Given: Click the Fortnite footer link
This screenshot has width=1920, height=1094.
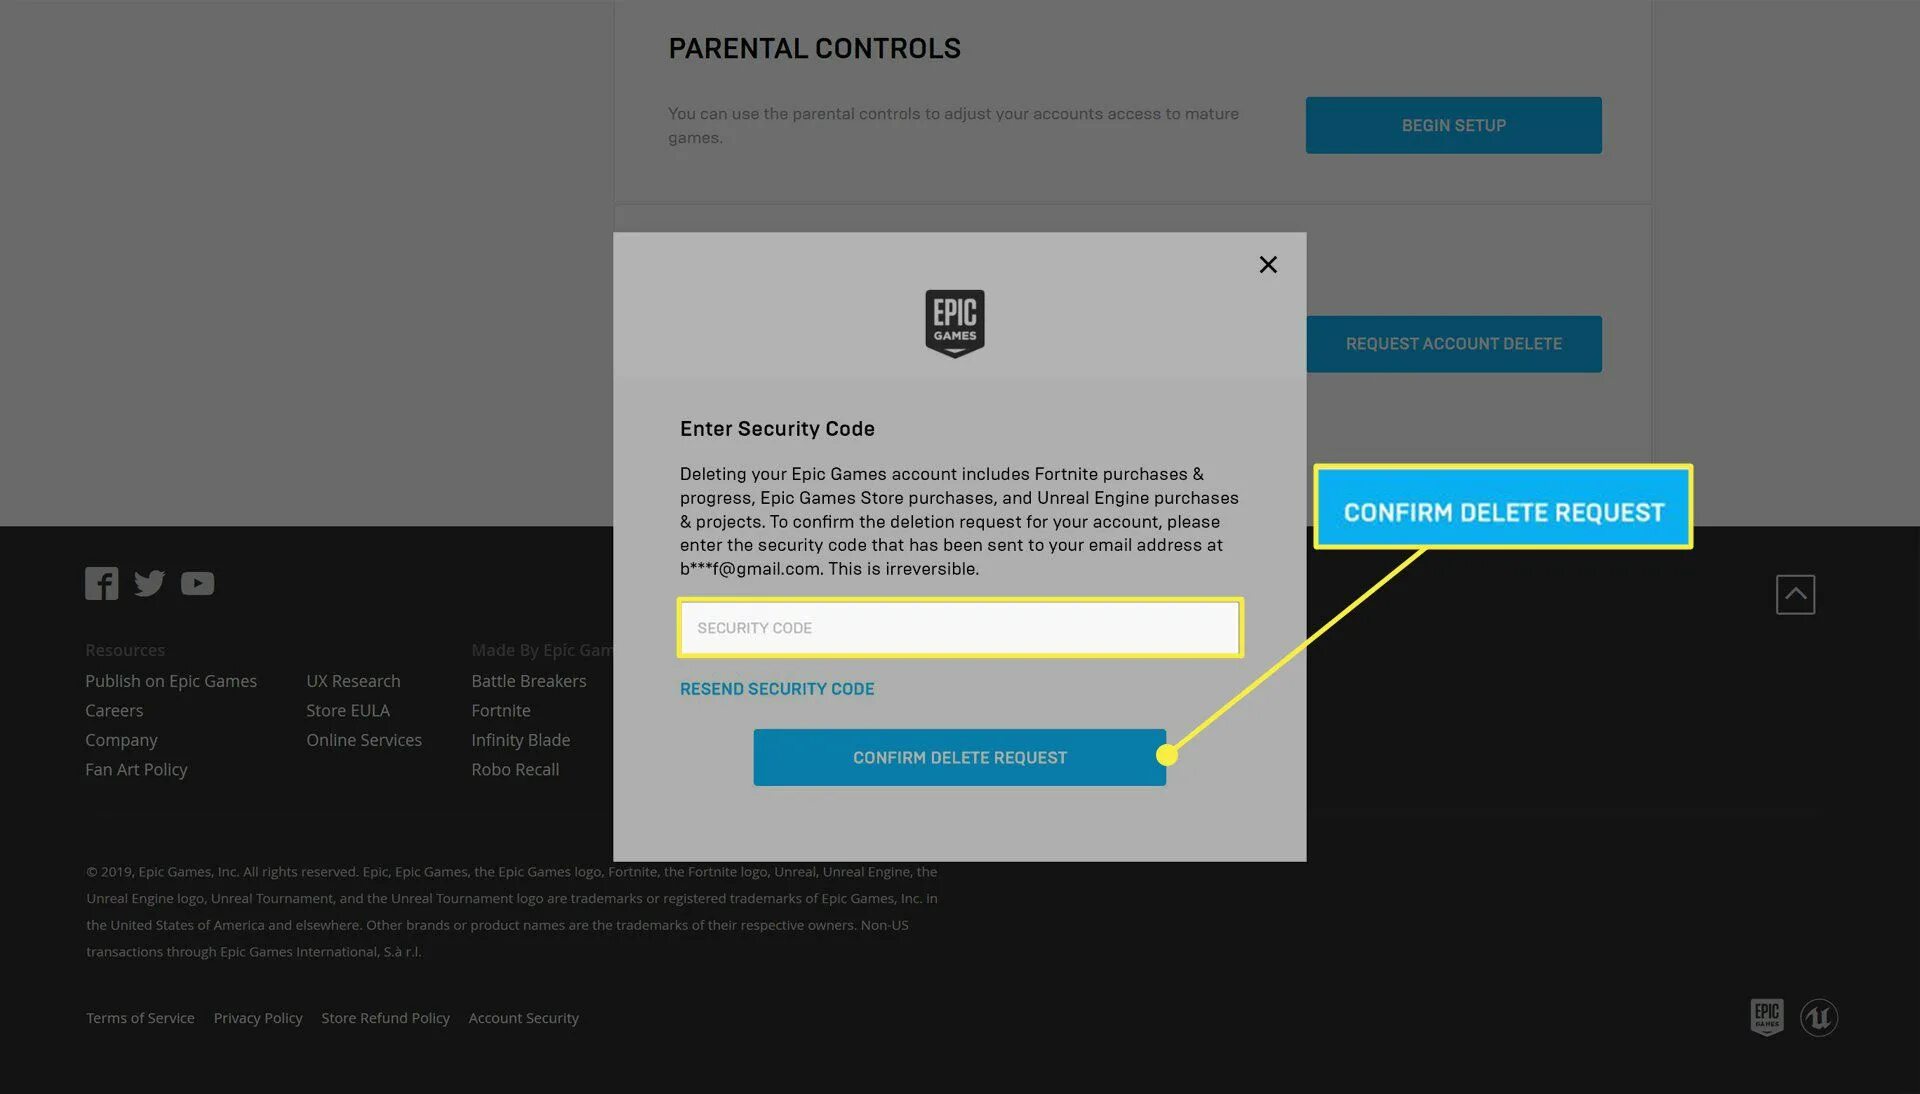Looking at the screenshot, I should (500, 709).
